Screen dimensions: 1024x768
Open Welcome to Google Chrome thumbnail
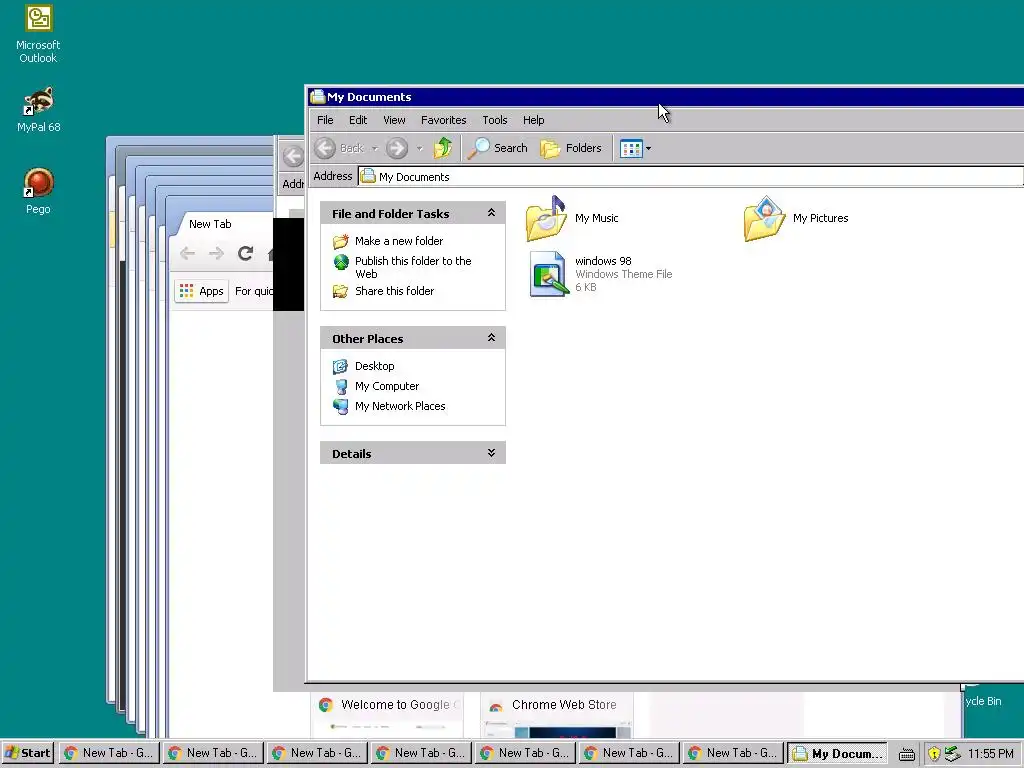click(x=388, y=715)
